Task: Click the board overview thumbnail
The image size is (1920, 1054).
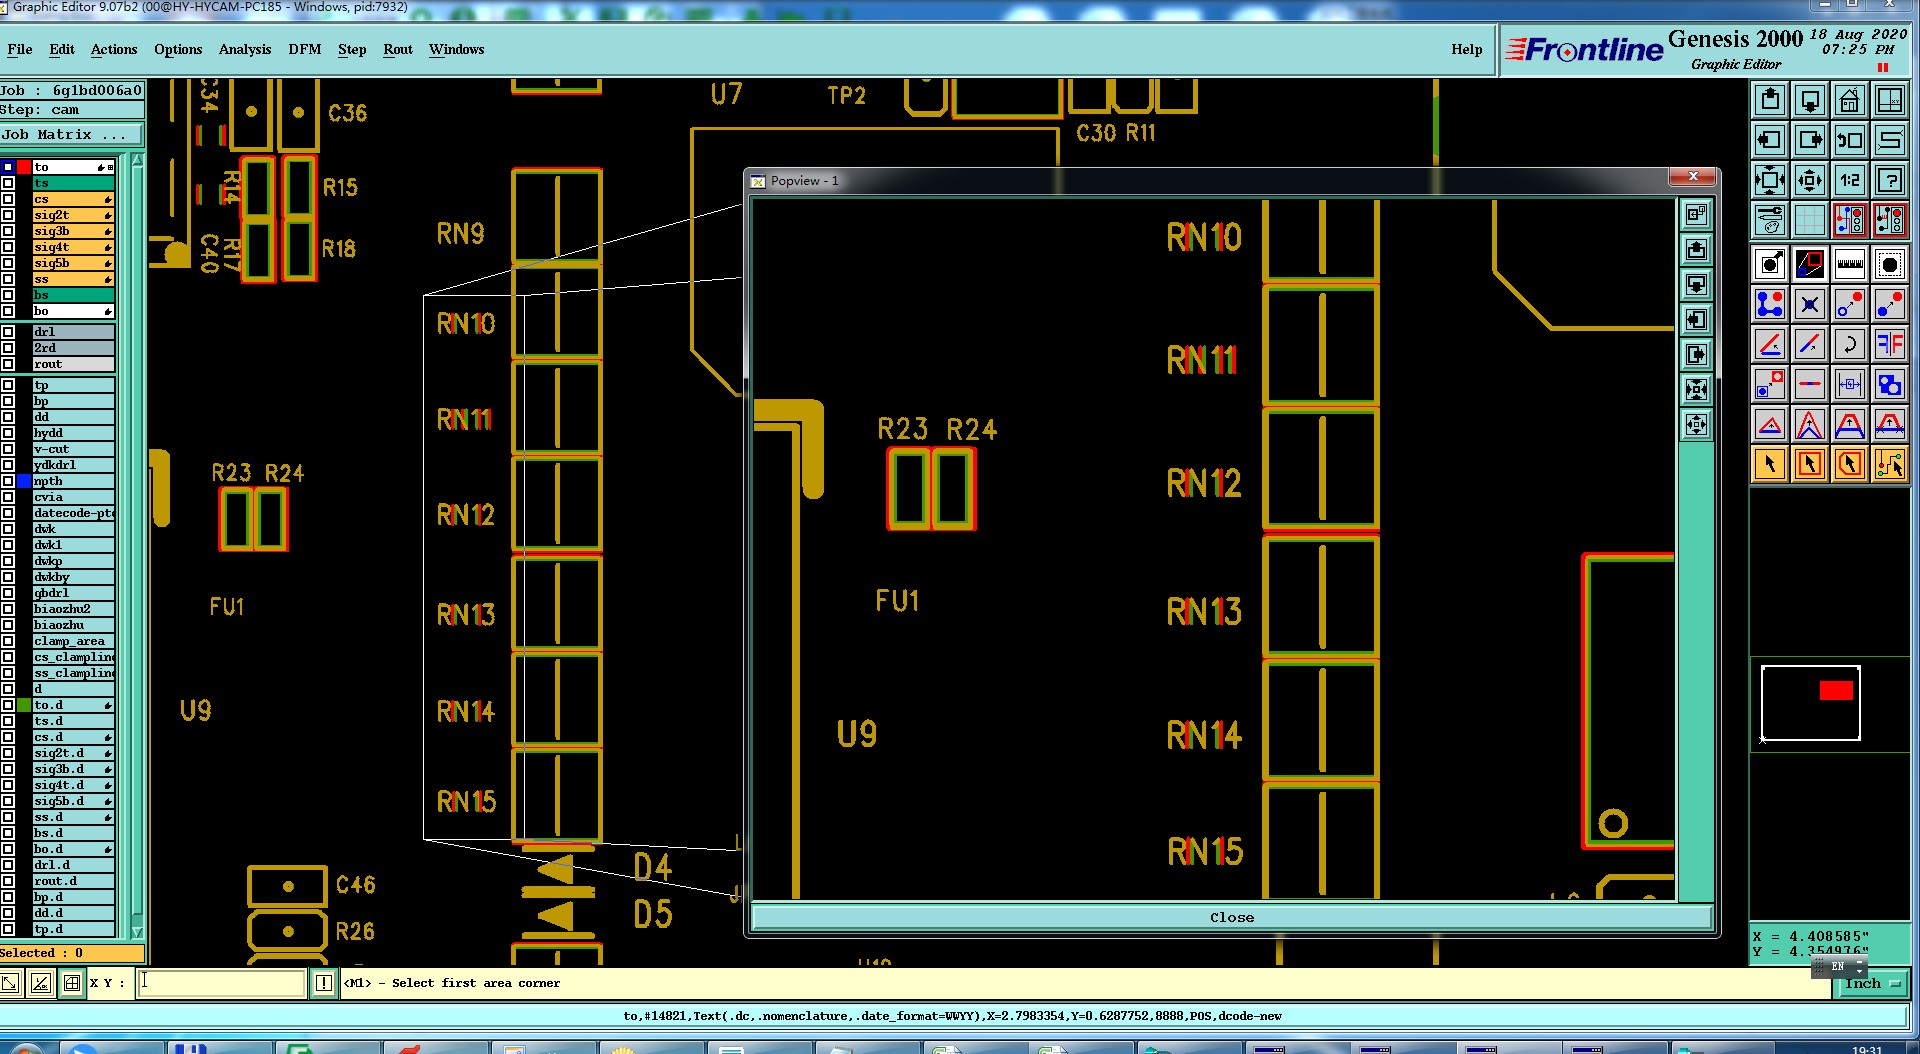Action: [x=1810, y=703]
